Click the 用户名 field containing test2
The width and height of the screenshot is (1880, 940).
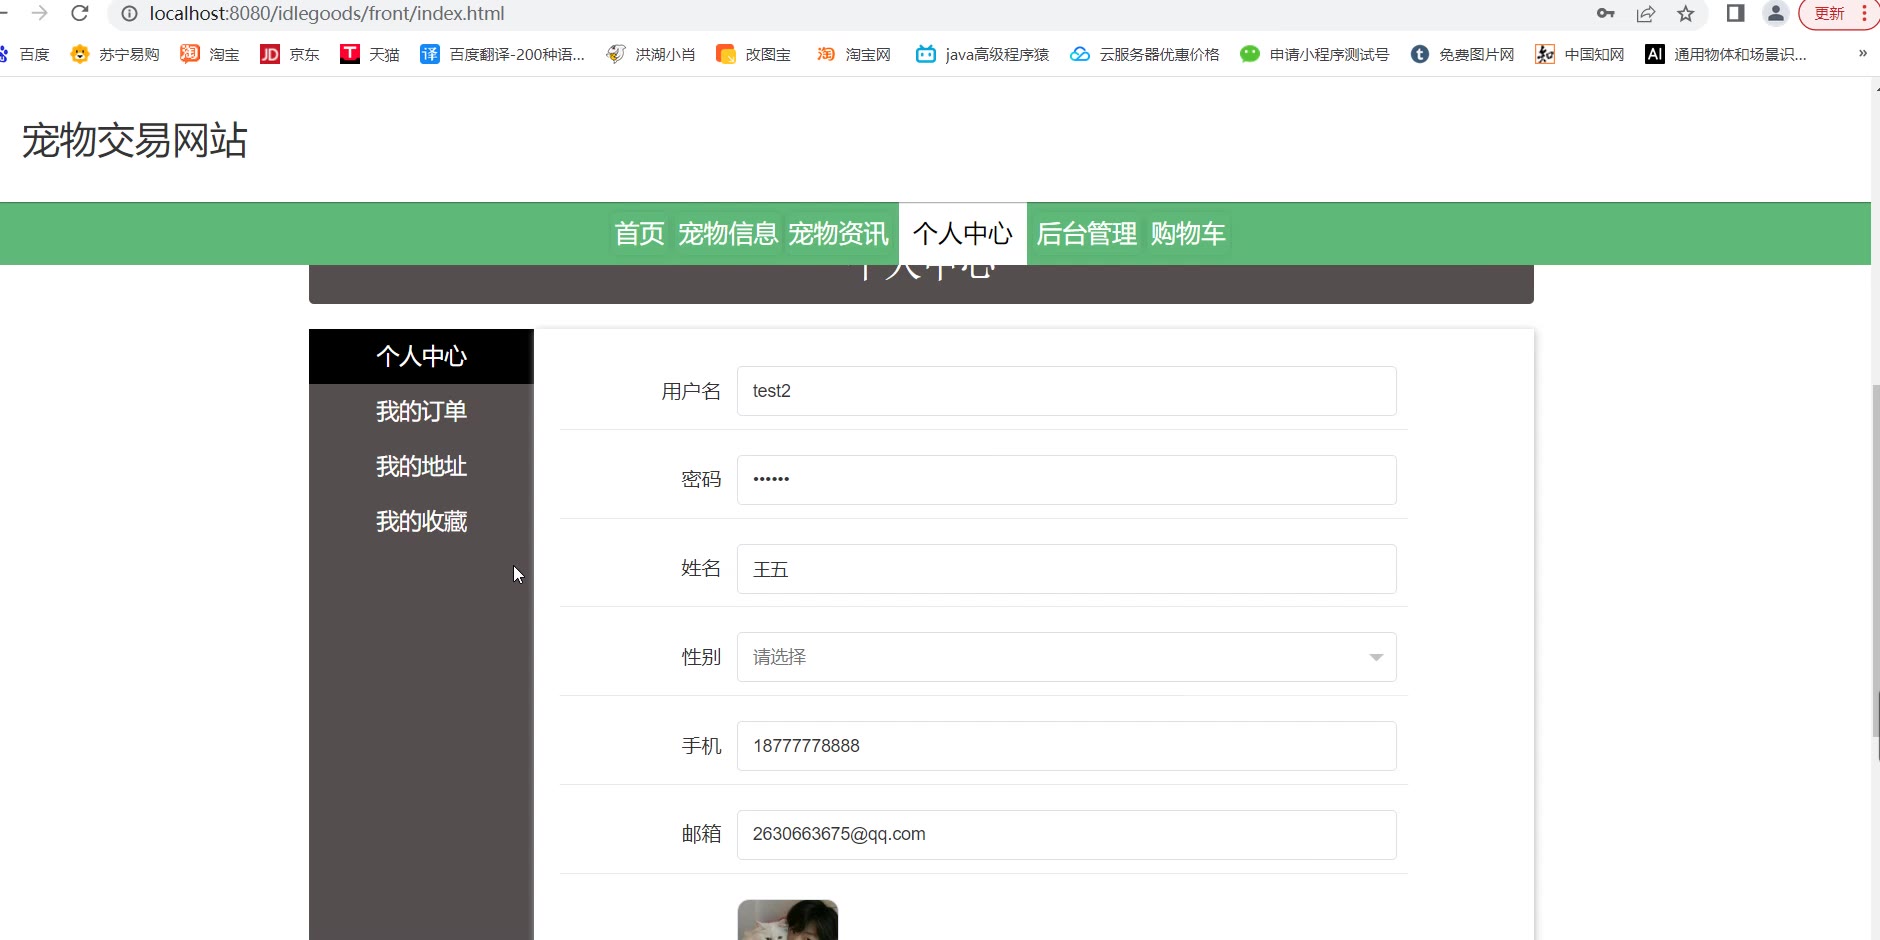(1067, 391)
